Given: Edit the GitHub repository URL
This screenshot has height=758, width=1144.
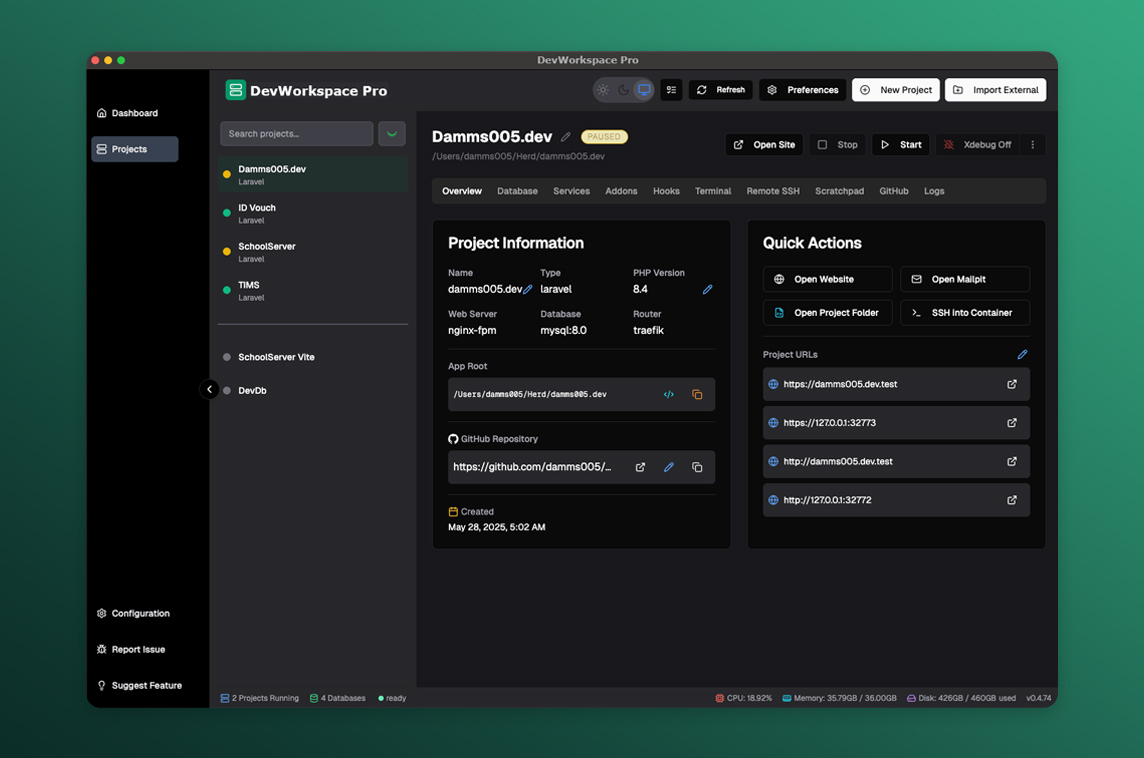Looking at the screenshot, I should 669,467.
